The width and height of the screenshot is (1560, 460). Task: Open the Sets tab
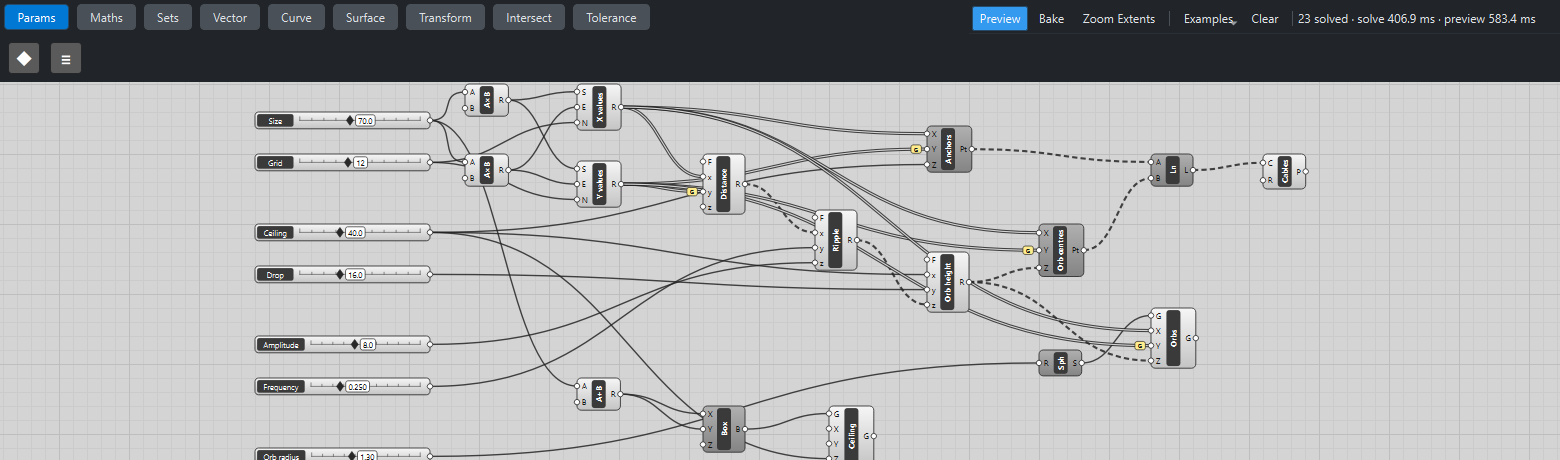[168, 17]
